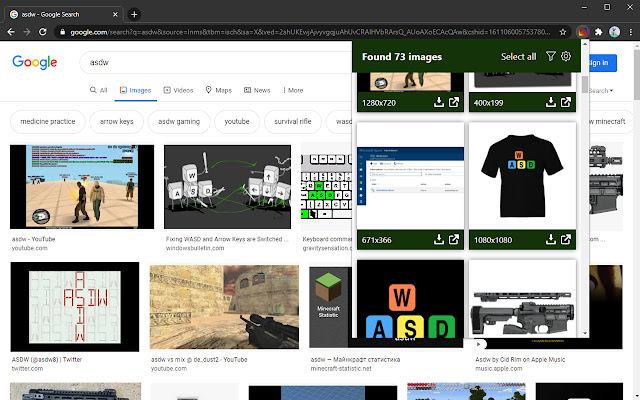Viewport: 640px width, 400px height.
Task: Click the address bar URL
Action: point(309,32)
